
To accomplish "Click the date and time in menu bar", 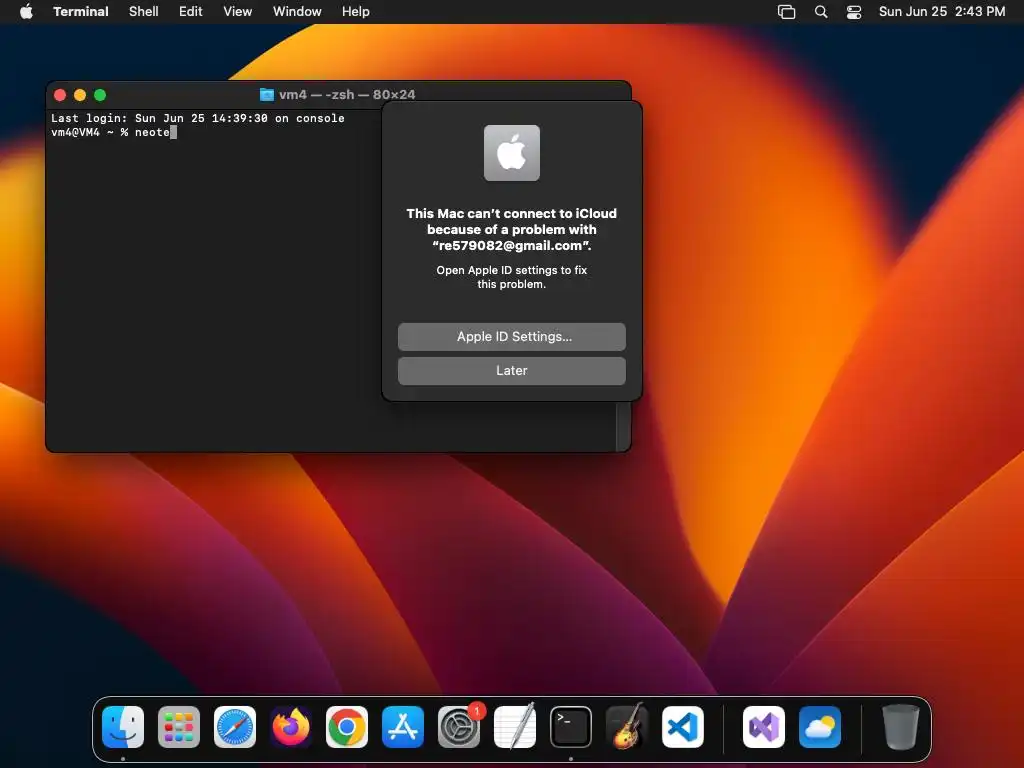I will point(942,12).
